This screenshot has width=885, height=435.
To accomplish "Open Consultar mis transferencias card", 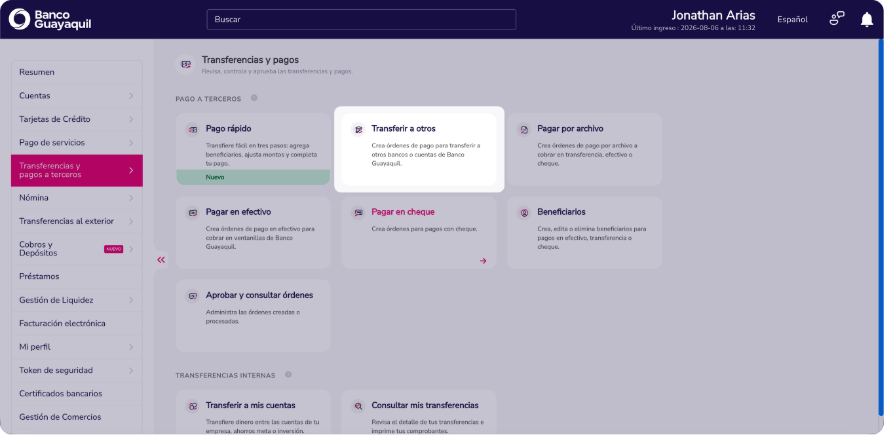I will [419, 412].
